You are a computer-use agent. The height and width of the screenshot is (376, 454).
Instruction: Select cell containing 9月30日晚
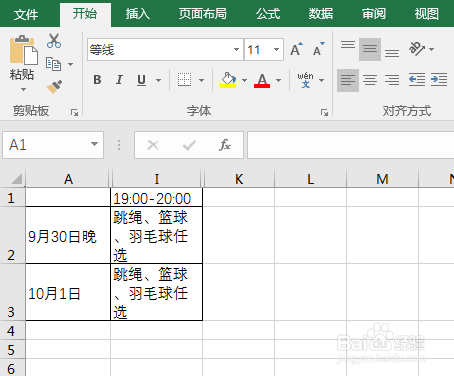click(68, 235)
